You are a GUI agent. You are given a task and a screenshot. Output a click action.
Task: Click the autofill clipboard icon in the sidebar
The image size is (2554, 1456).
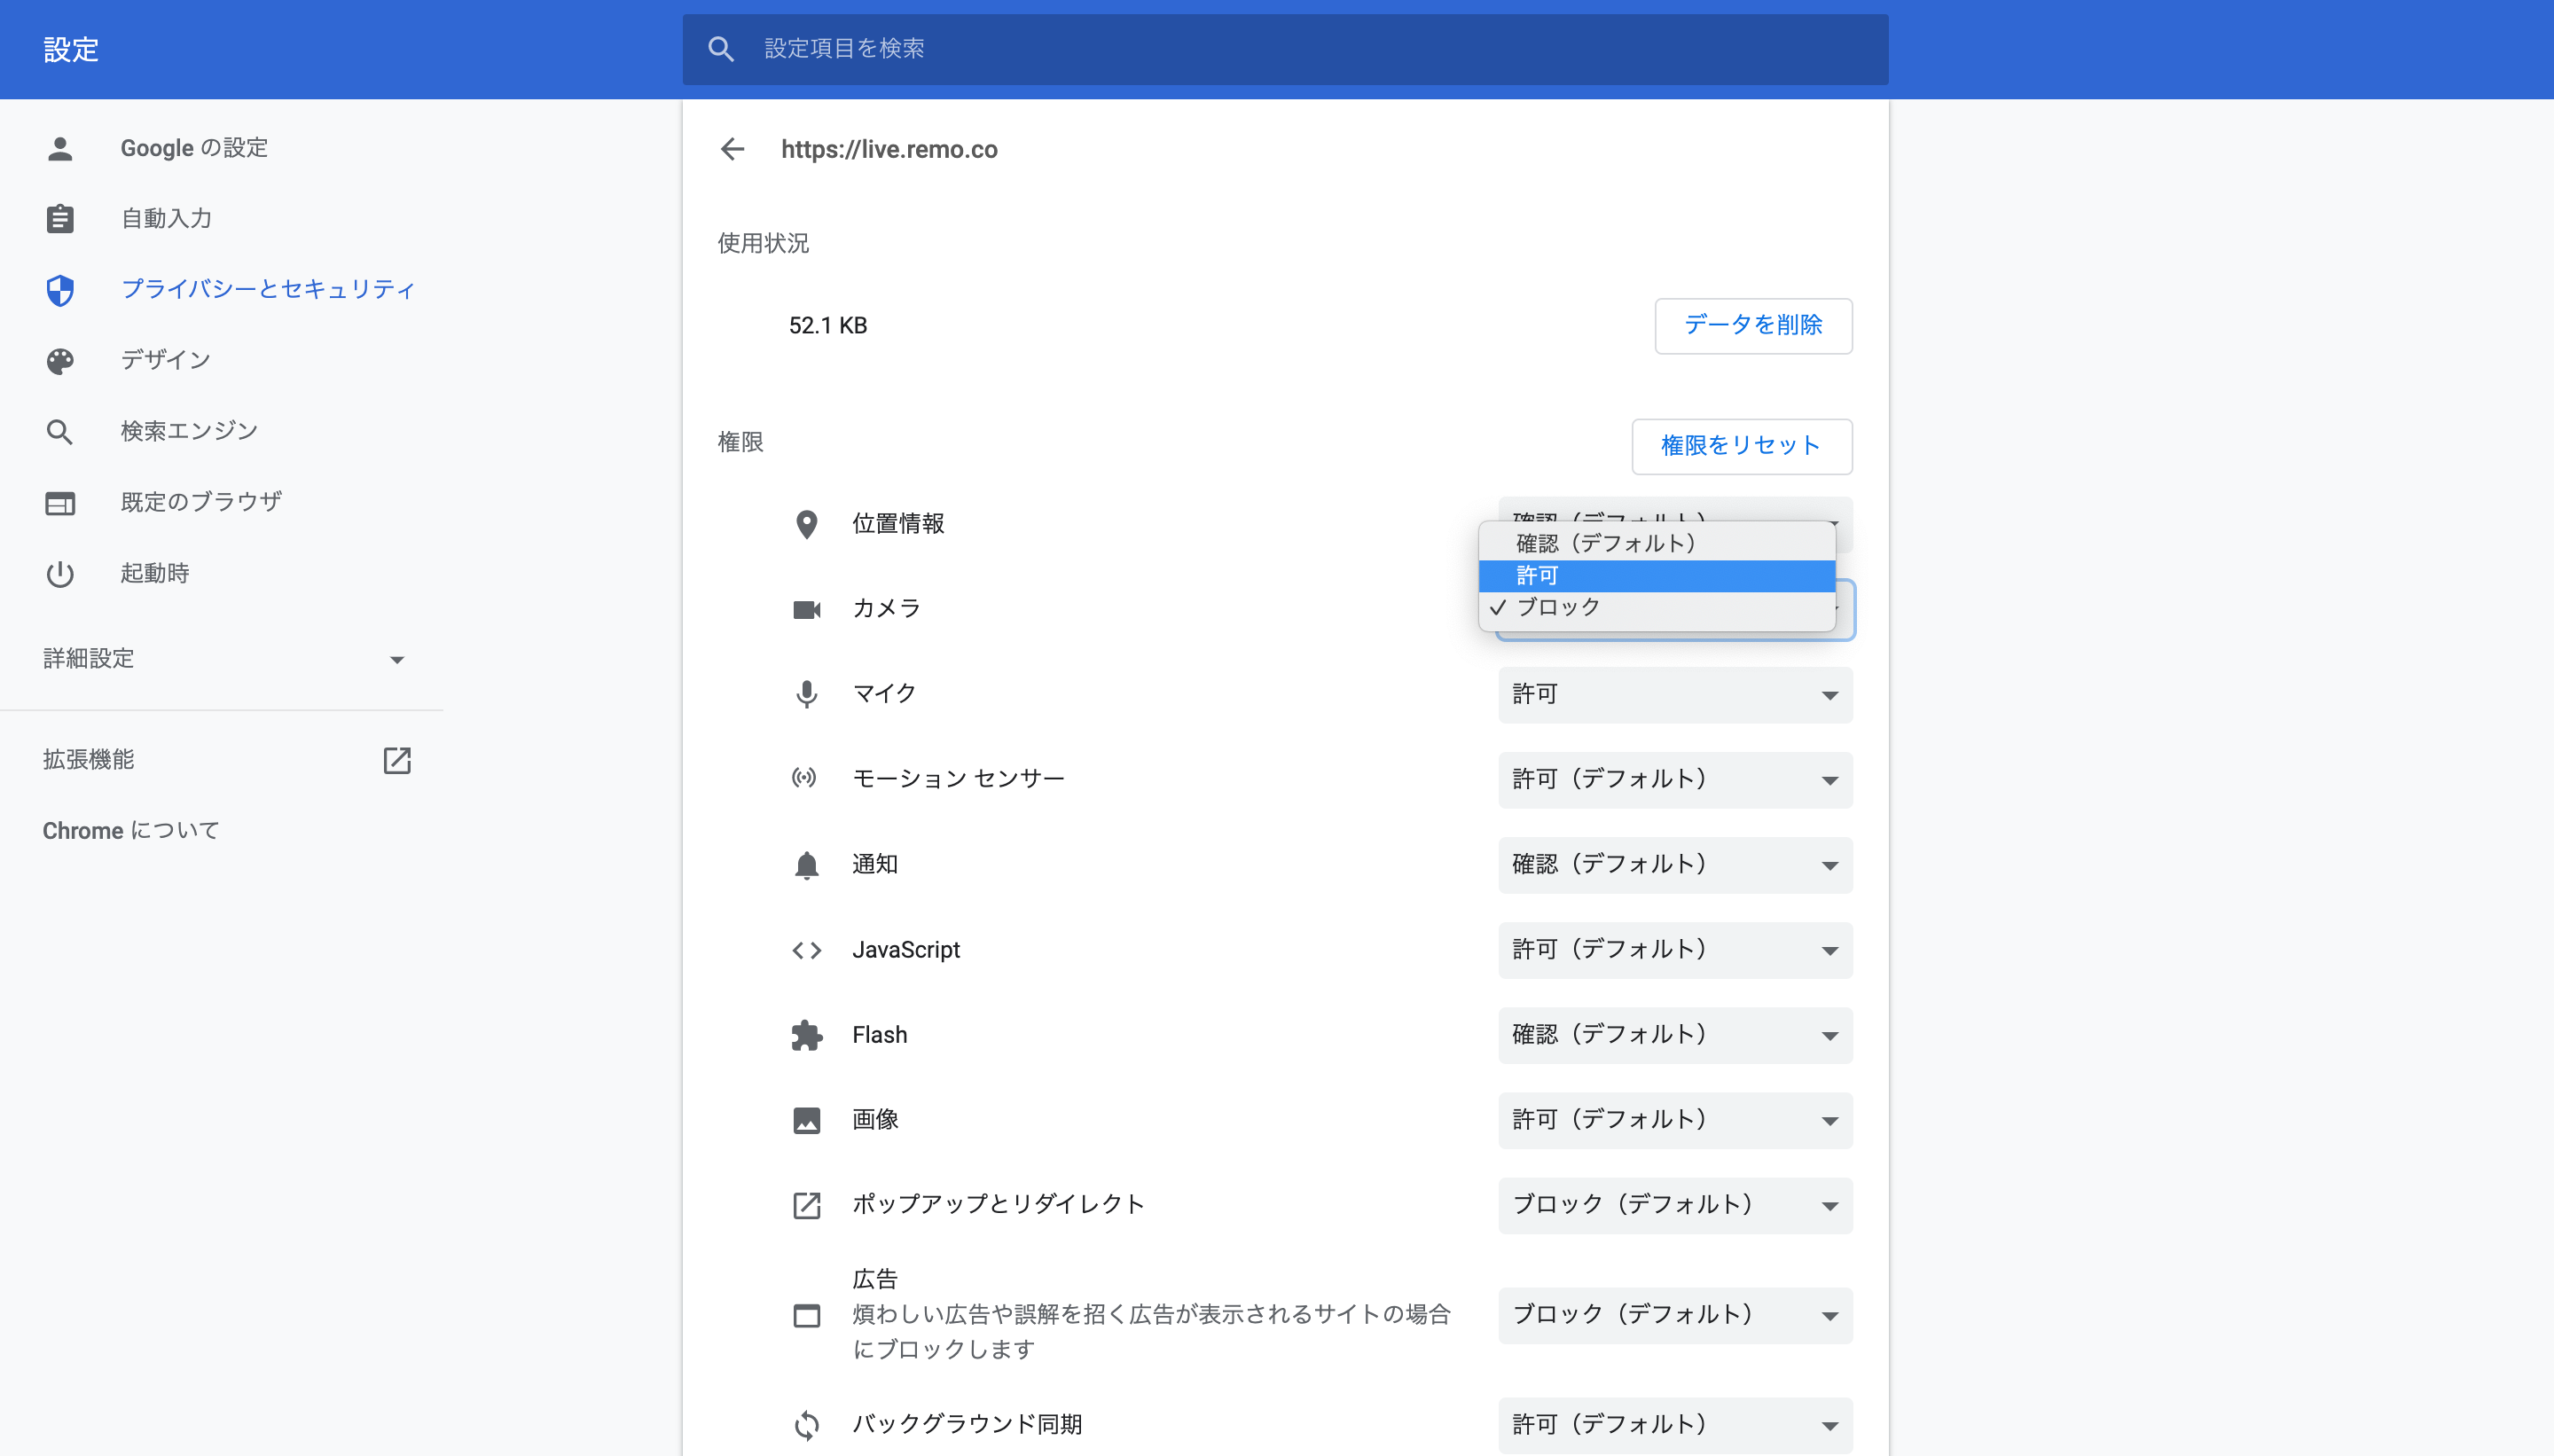(60, 219)
